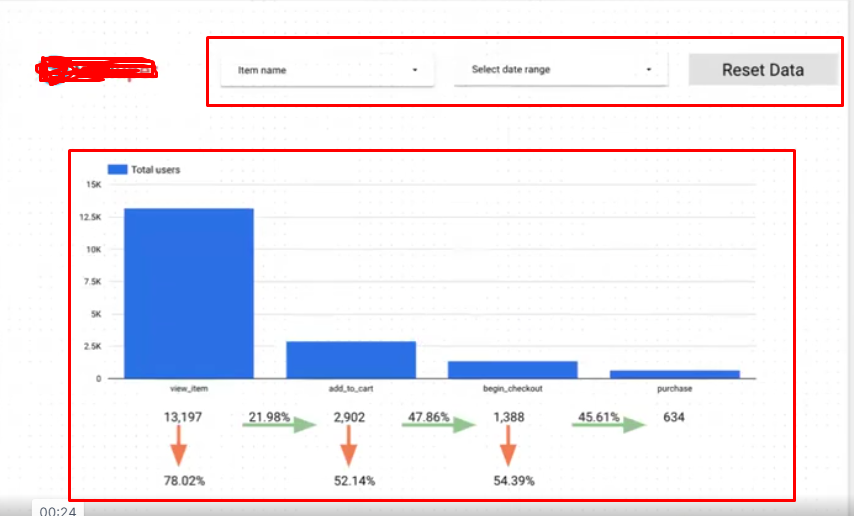Screen dimensions: 854x516
Task: Click the begin_checkout bar in chart
Action: 512,369
